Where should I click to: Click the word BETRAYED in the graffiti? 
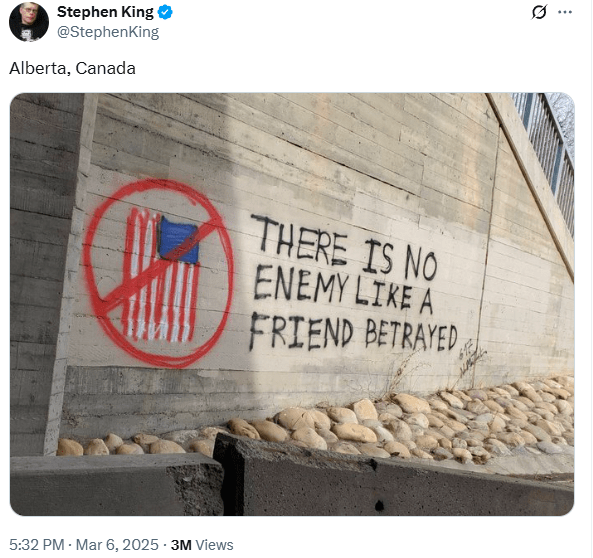411,334
